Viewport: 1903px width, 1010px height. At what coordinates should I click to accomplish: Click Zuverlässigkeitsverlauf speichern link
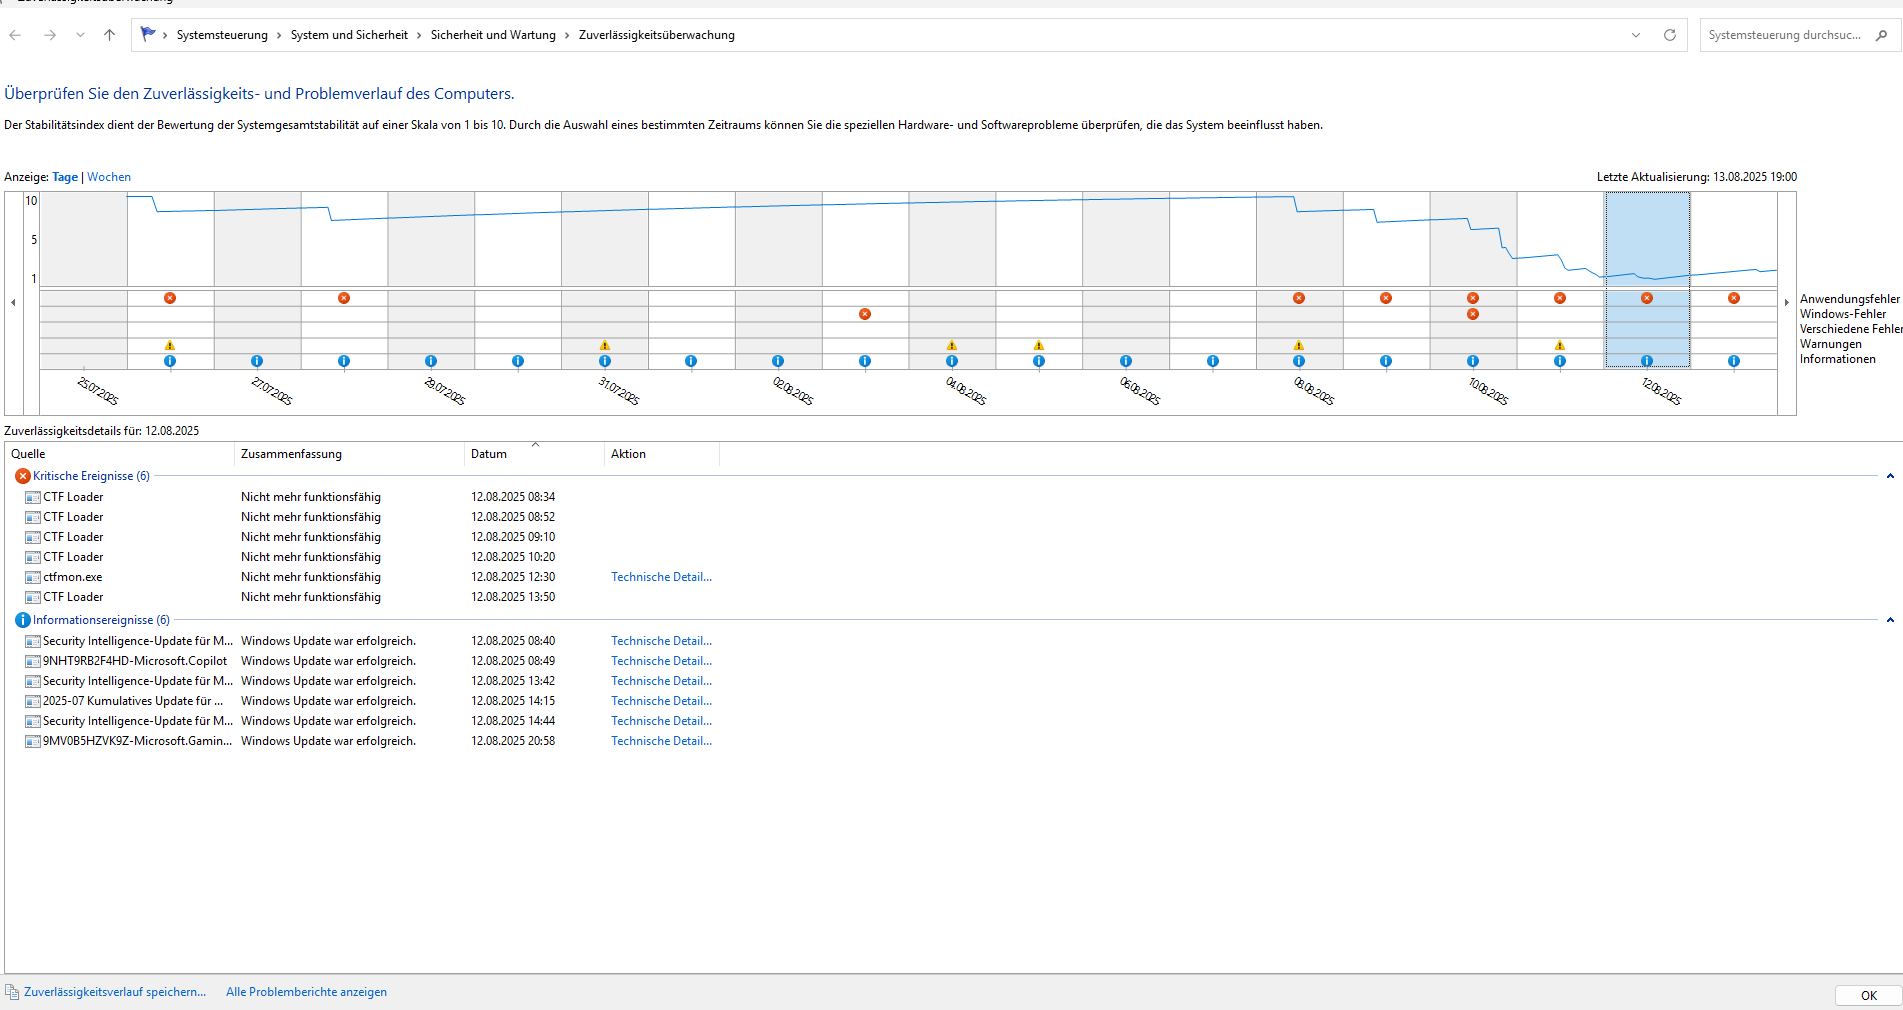point(115,992)
